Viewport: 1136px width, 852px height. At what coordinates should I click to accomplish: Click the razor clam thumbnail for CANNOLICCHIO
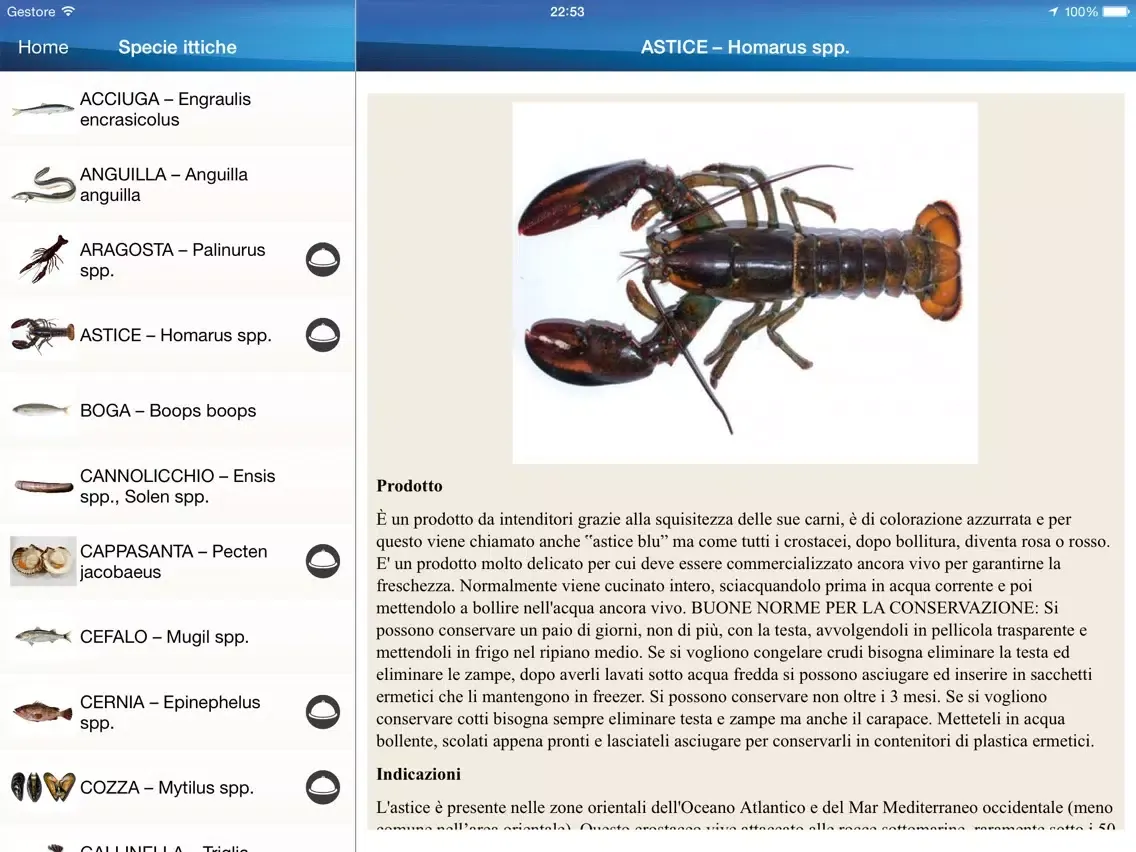point(43,486)
